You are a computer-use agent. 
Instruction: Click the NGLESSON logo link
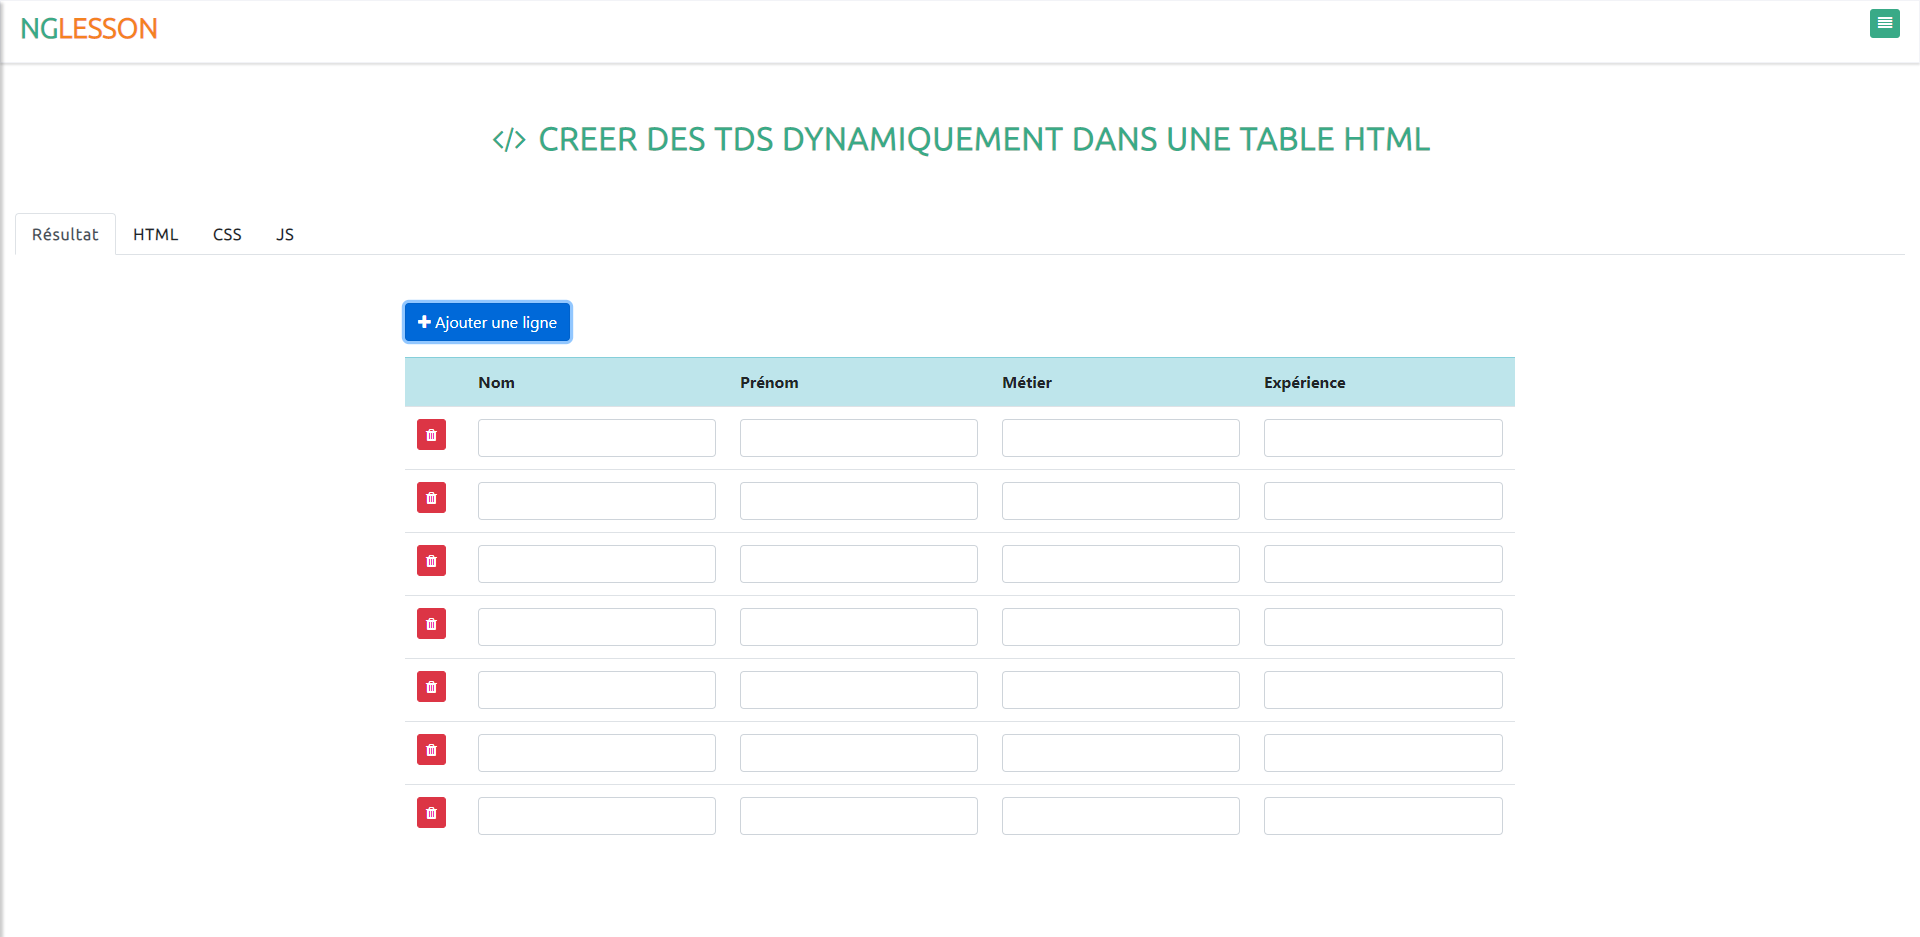coord(88,28)
